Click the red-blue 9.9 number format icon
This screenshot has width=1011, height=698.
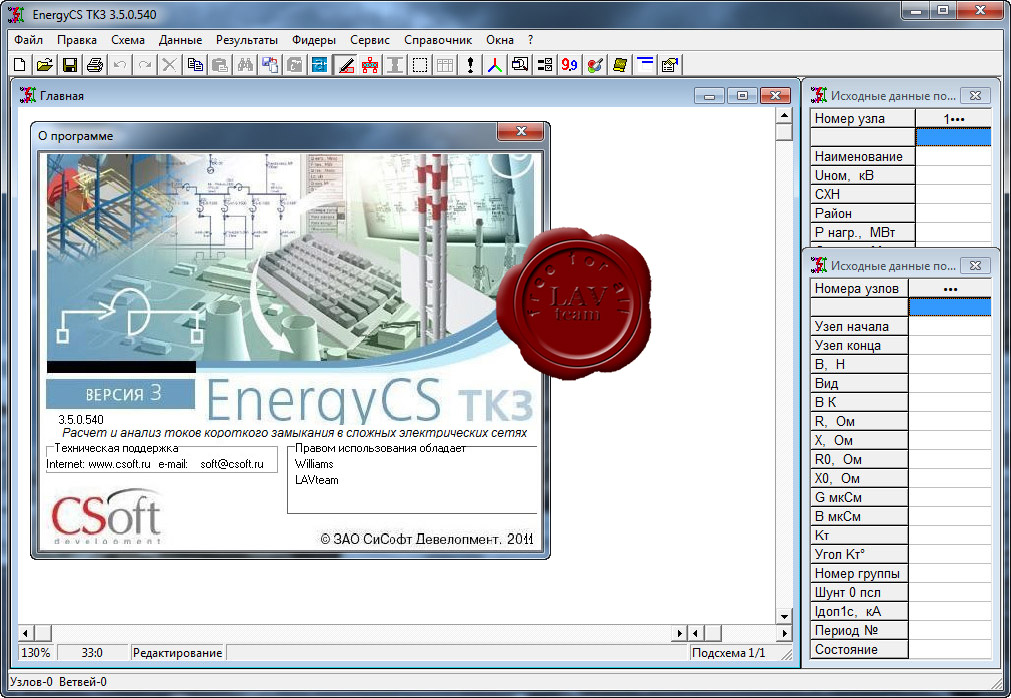coord(569,64)
